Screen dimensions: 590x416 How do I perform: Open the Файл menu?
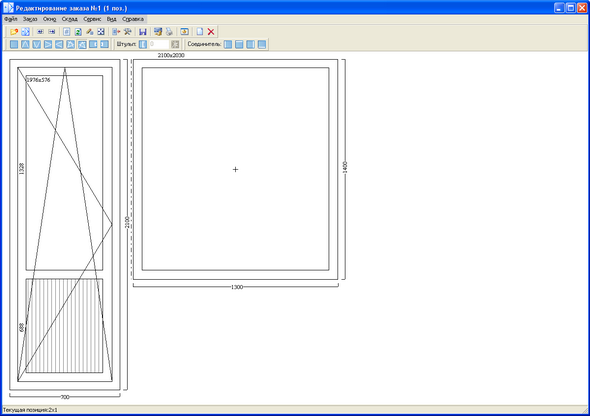11,19
